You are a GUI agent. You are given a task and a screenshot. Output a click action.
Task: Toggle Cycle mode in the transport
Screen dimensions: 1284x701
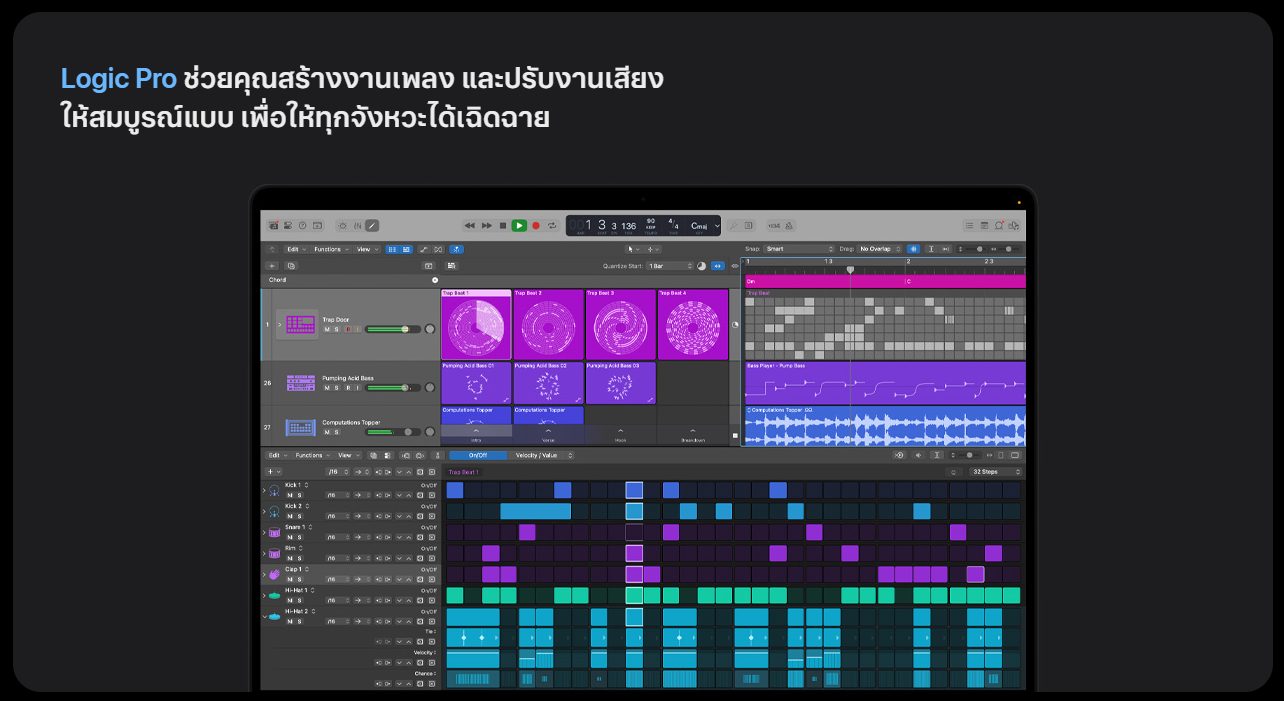coord(551,225)
